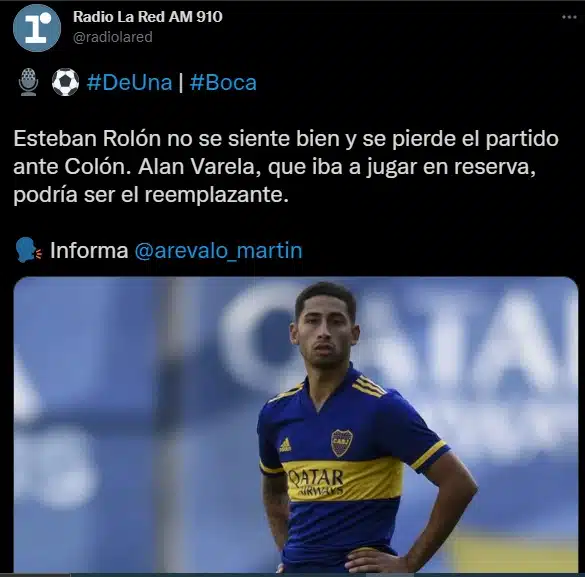Click the microphone emoji in the tweet
Image resolution: width=585 pixels, height=577 pixels.
point(28,82)
